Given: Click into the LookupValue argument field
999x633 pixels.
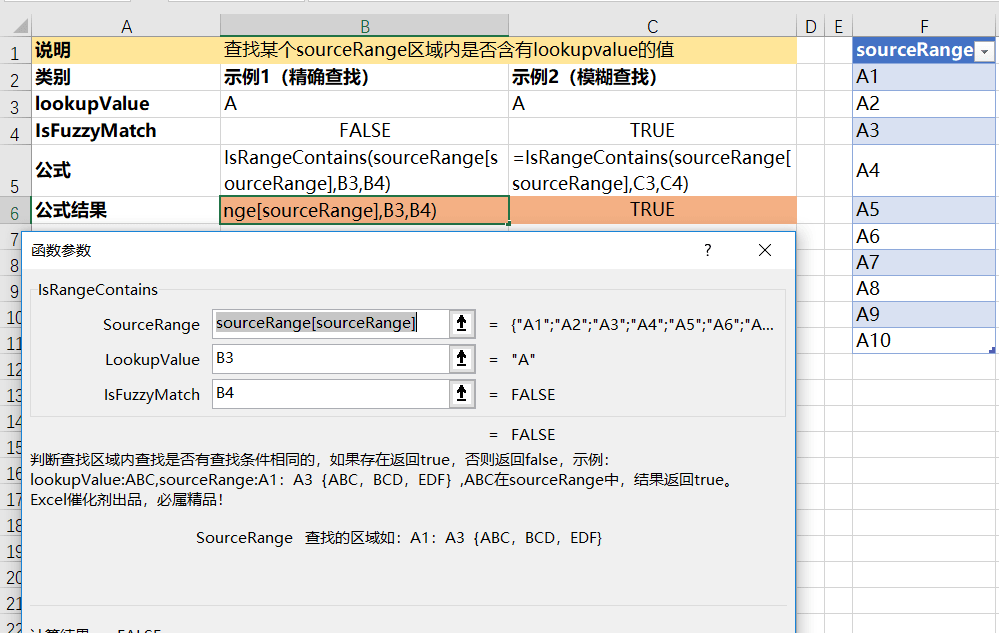Looking at the screenshot, I should click(331, 359).
